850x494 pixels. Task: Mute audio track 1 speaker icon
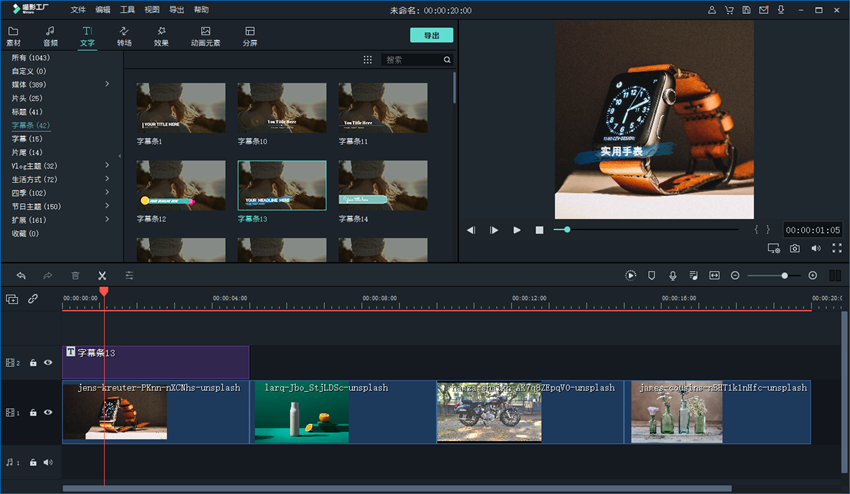(48, 462)
